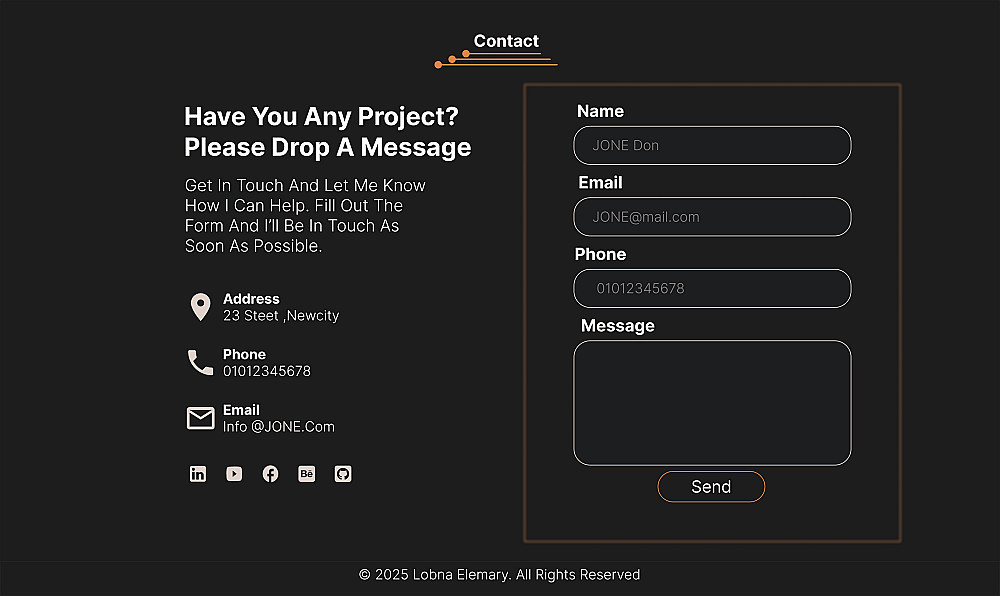Visit the Facebook profile icon
The width and height of the screenshot is (1000, 596).
270,474
